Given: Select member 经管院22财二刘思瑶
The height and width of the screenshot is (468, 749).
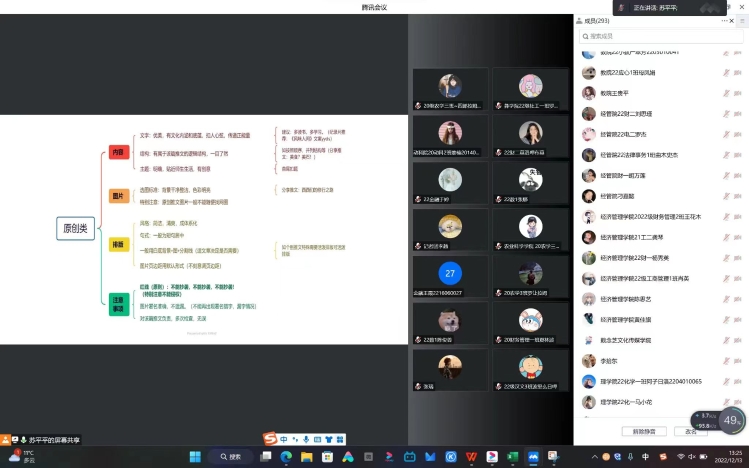Looking at the screenshot, I should (x=661, y=114).
